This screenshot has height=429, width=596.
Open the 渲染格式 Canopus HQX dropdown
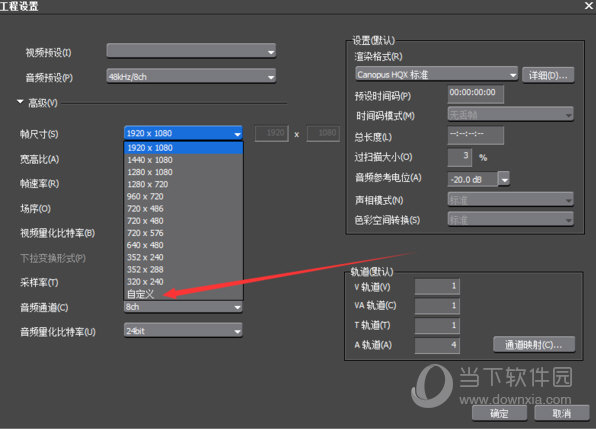pos(436,74)
